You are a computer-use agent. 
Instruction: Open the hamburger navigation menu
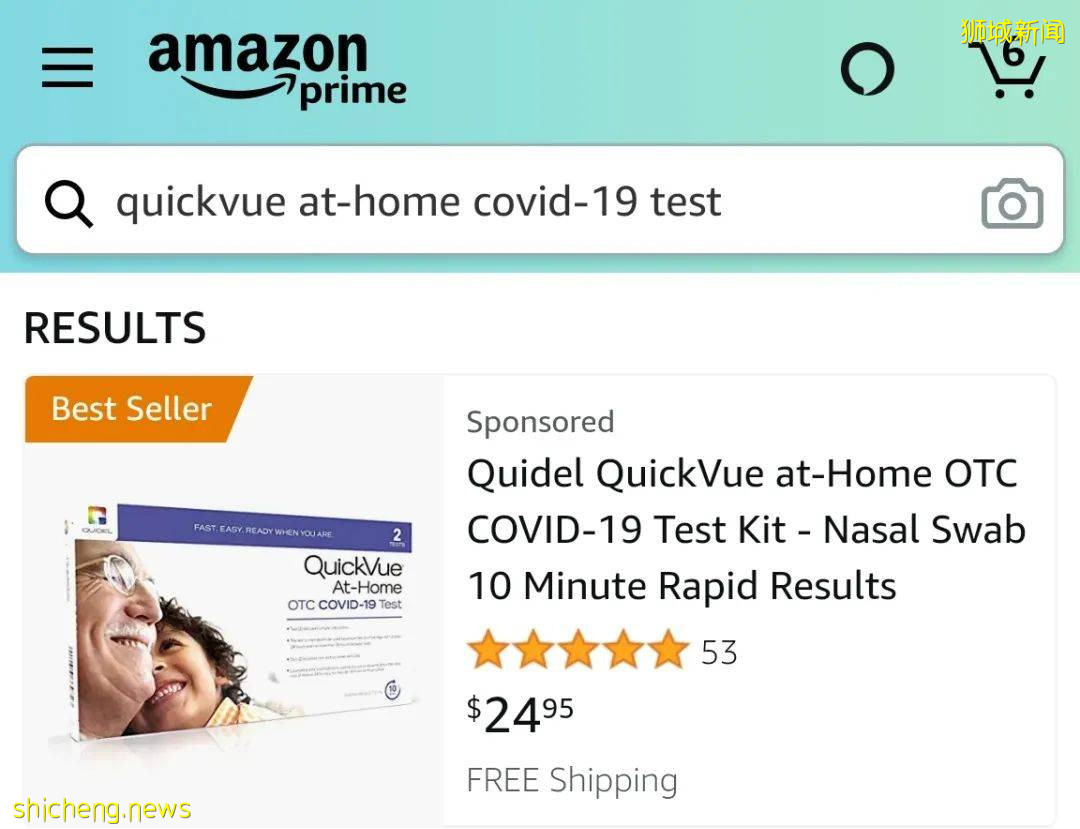pos(67,68)
